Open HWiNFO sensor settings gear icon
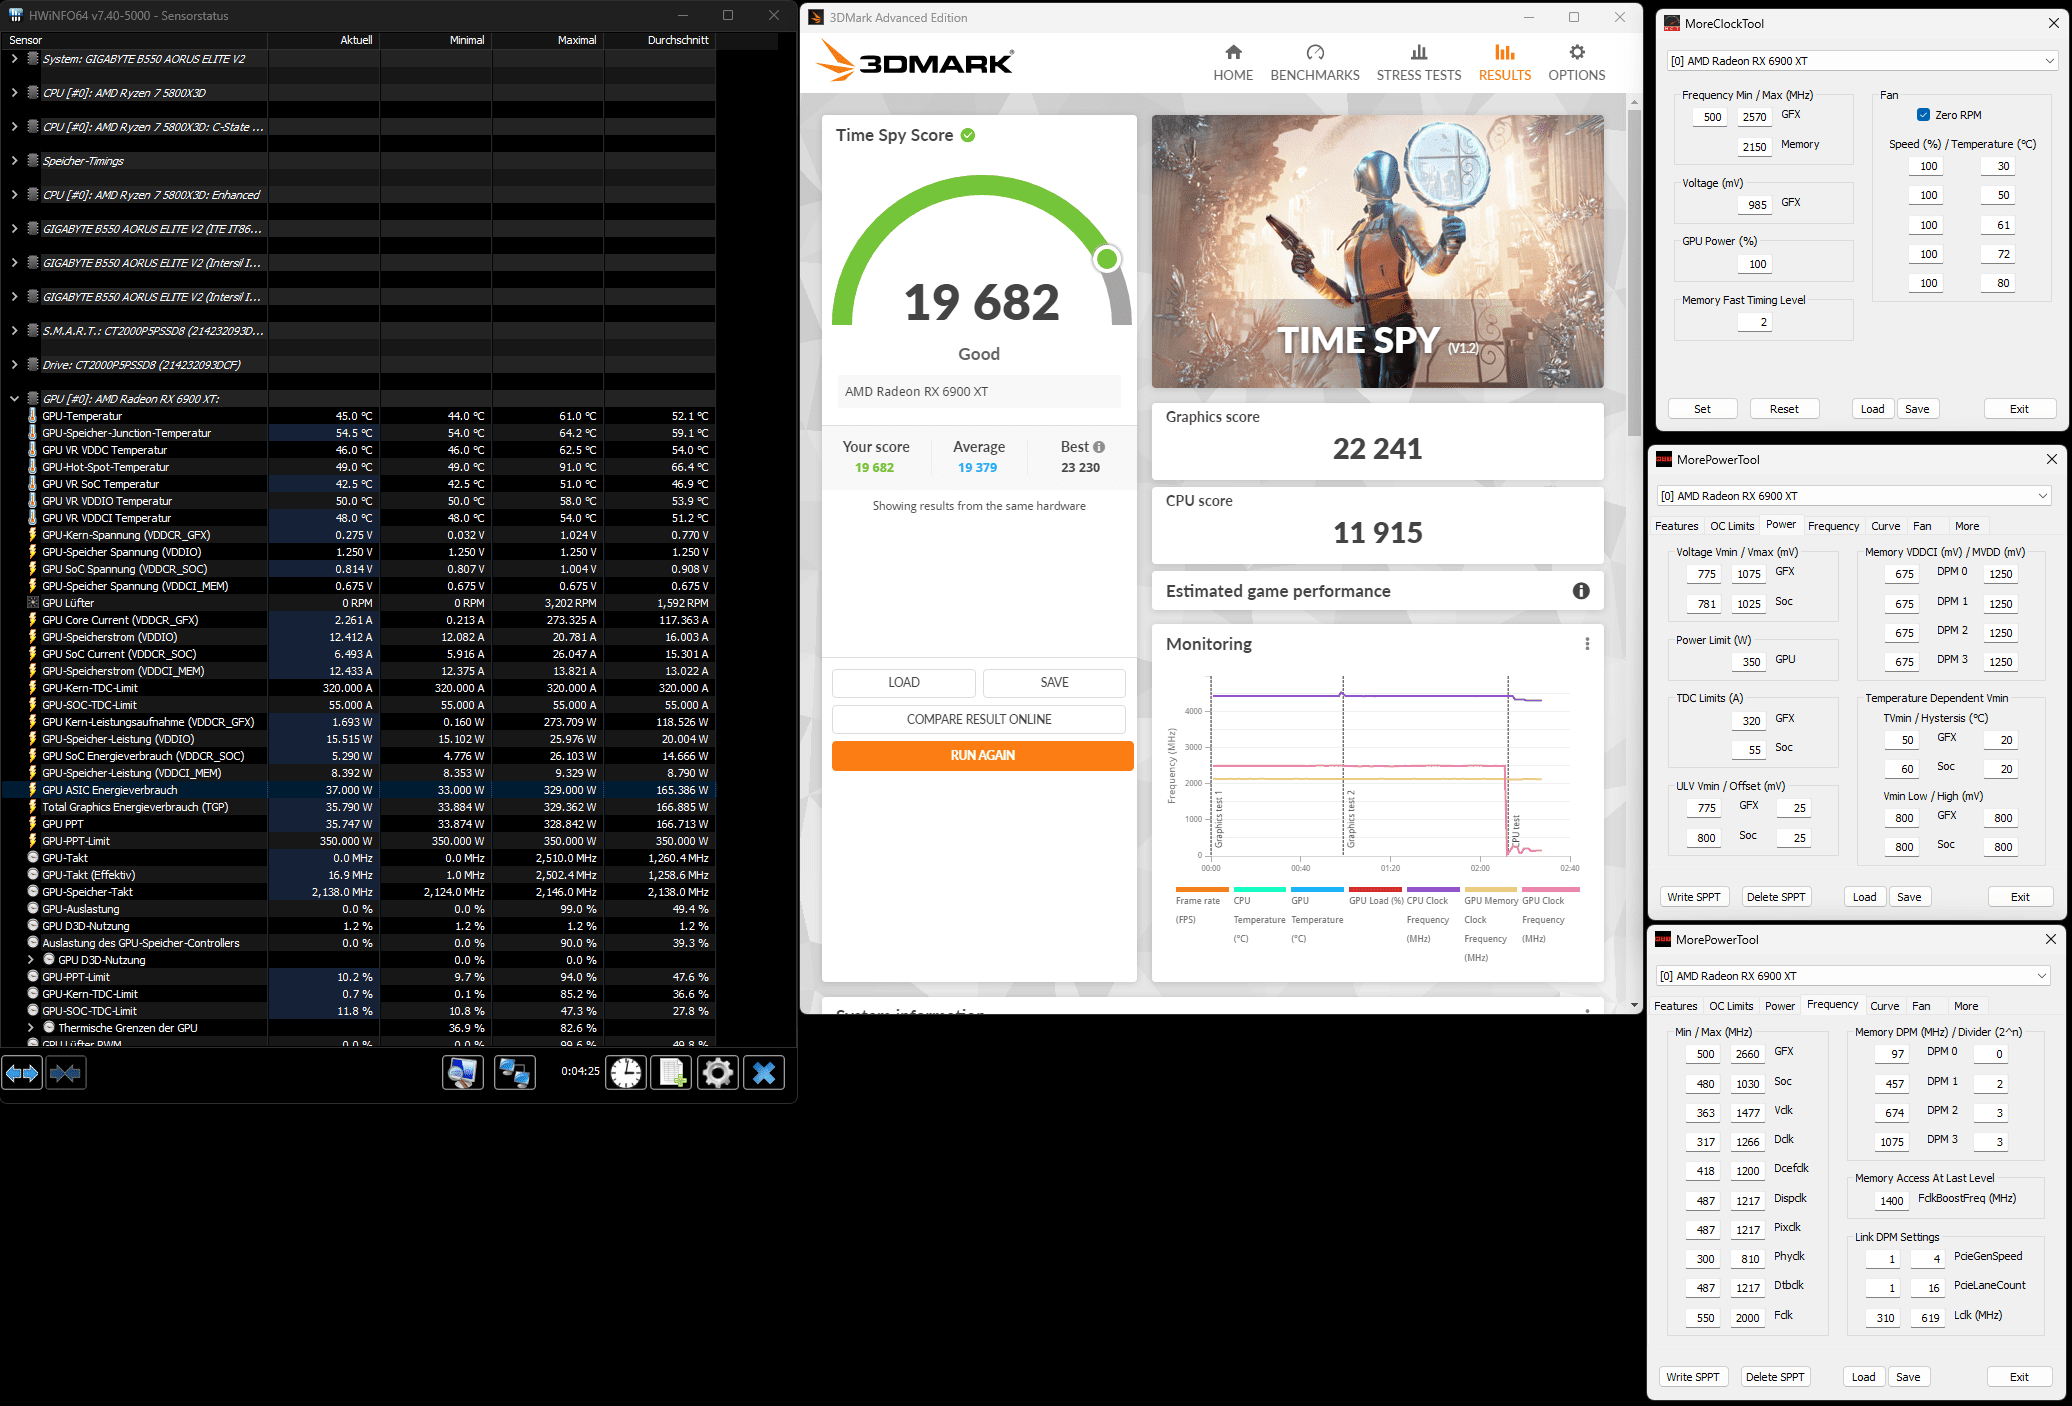This screenshot has width=2072, height=1406. click(718, 1073)
